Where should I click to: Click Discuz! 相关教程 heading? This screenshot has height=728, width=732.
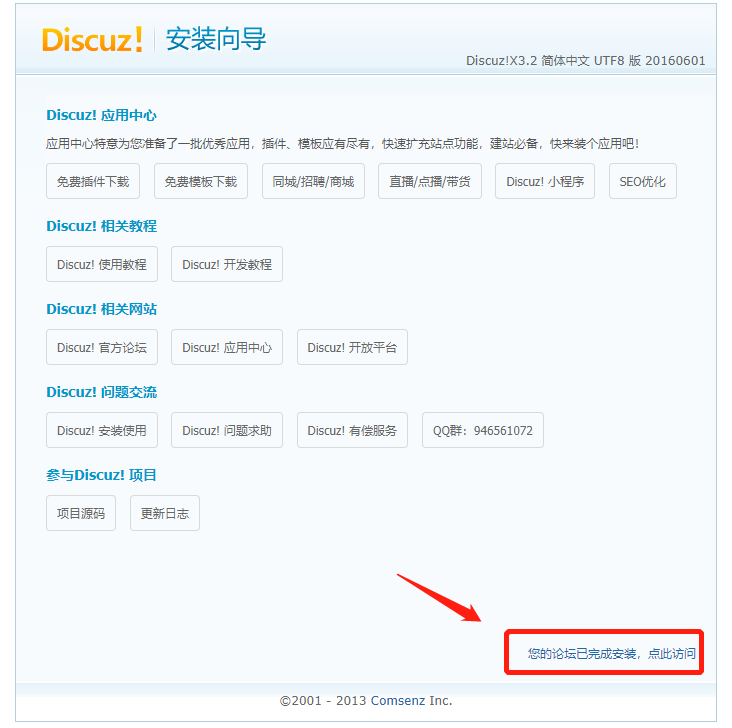pyautogui.click(x=101, y=226)
